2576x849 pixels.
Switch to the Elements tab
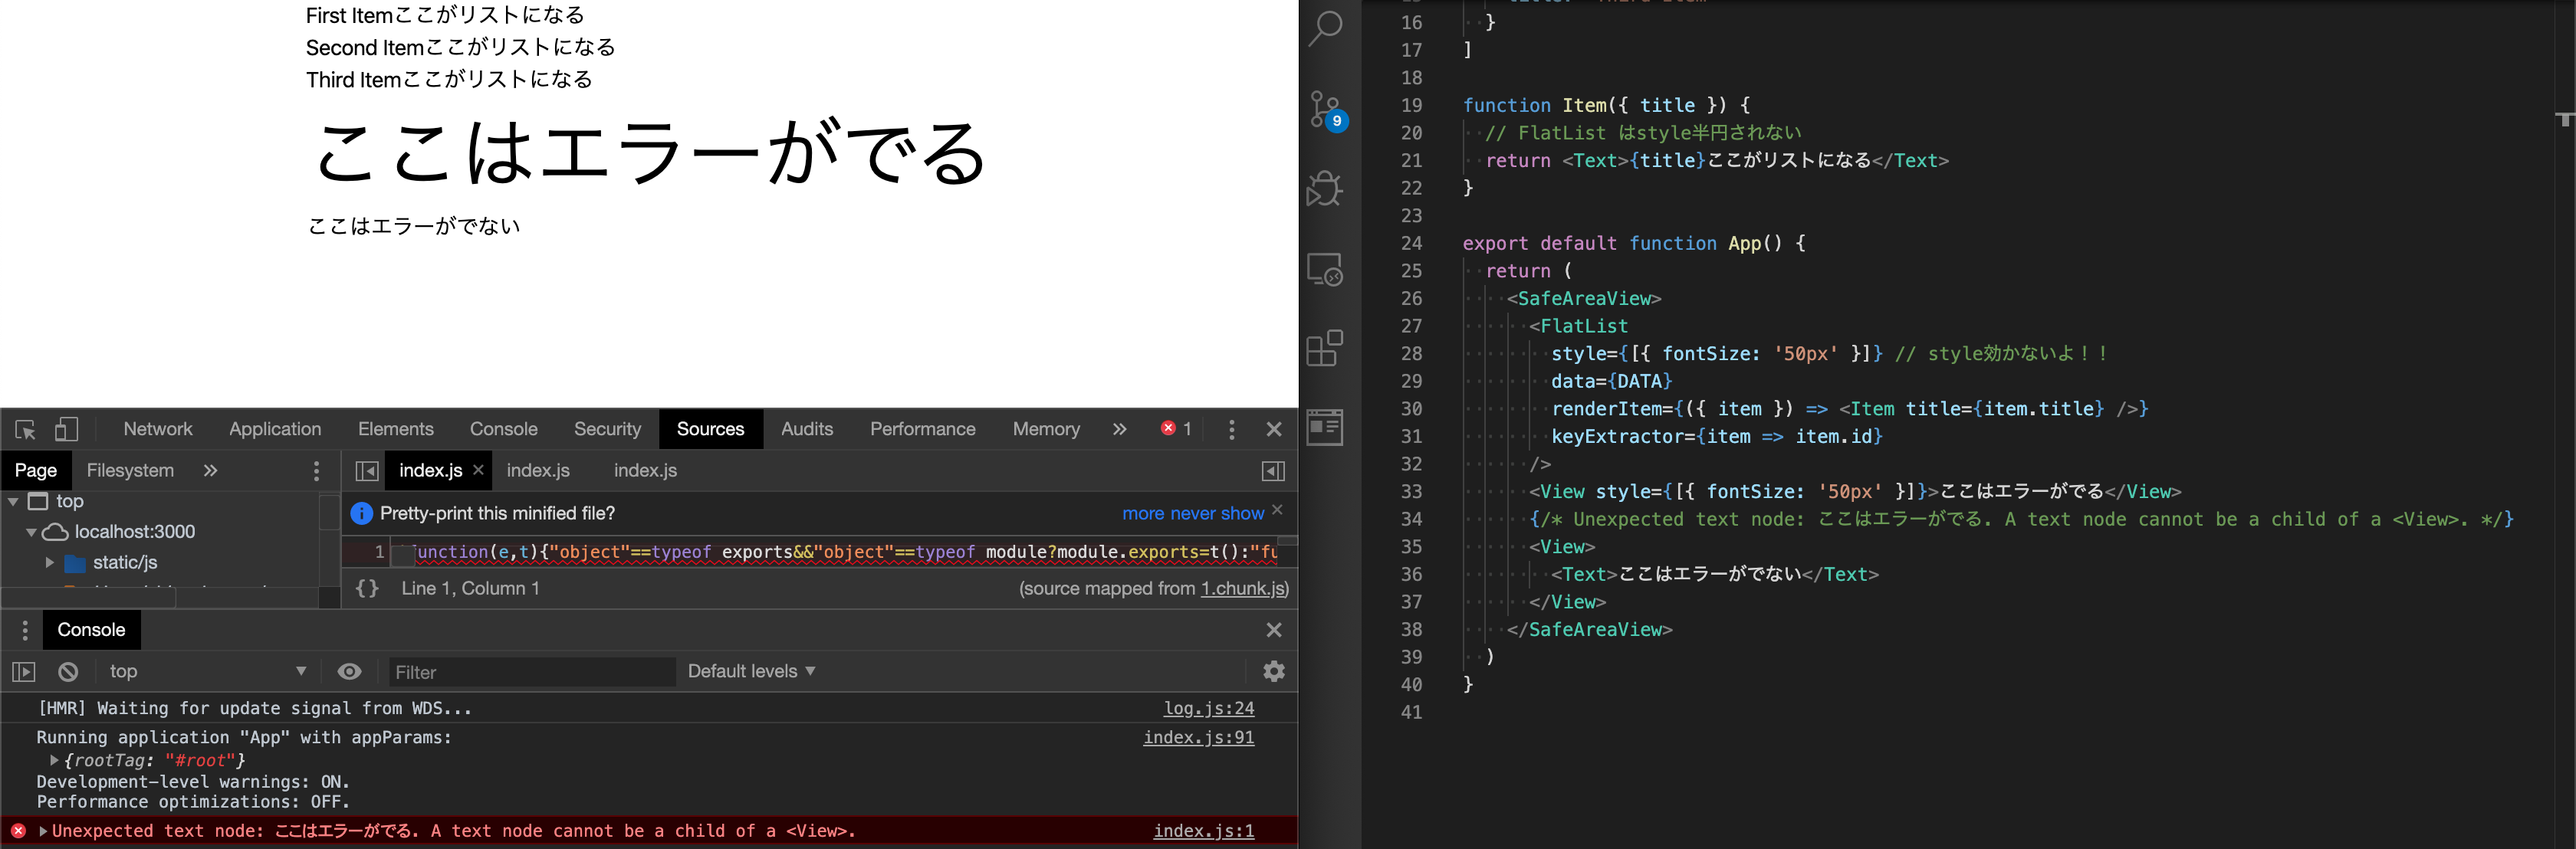pyautogui.click(x=395, y=429)
